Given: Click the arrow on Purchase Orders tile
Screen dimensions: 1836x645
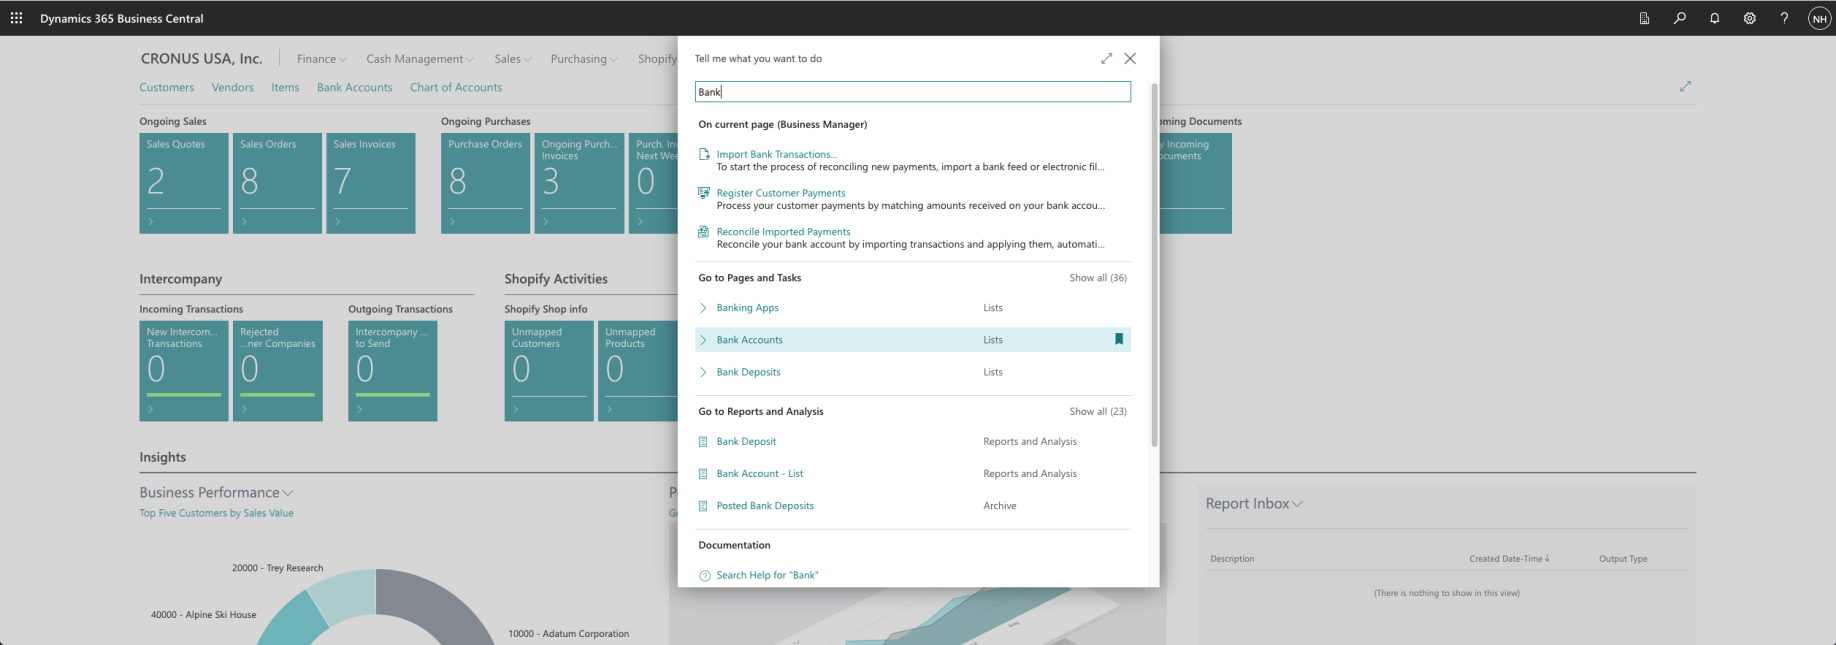Looking at the screenshot, I should pyautogui.click(x=453, y=221).
